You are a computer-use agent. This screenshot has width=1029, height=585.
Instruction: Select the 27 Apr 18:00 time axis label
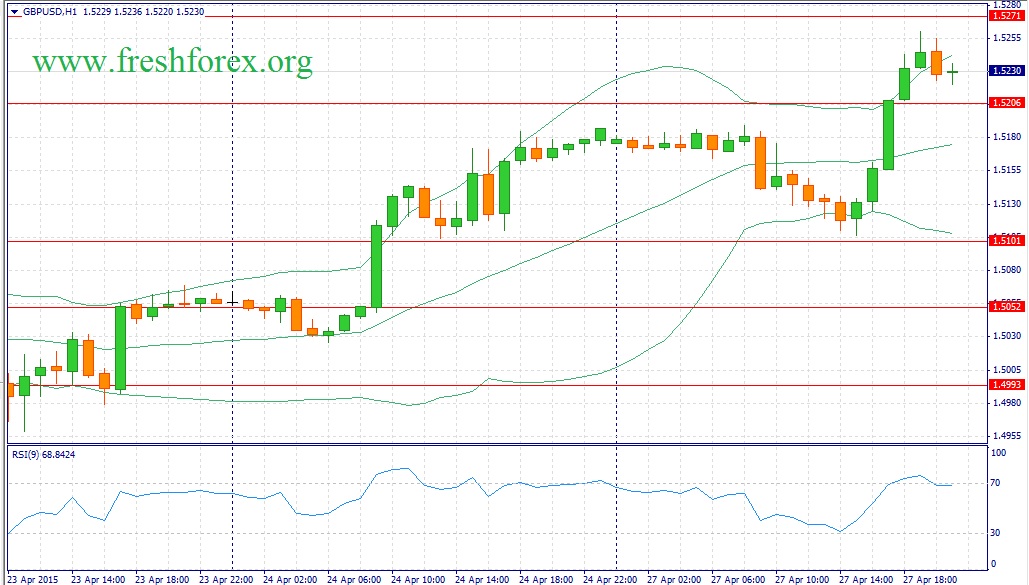coord(931,578)
